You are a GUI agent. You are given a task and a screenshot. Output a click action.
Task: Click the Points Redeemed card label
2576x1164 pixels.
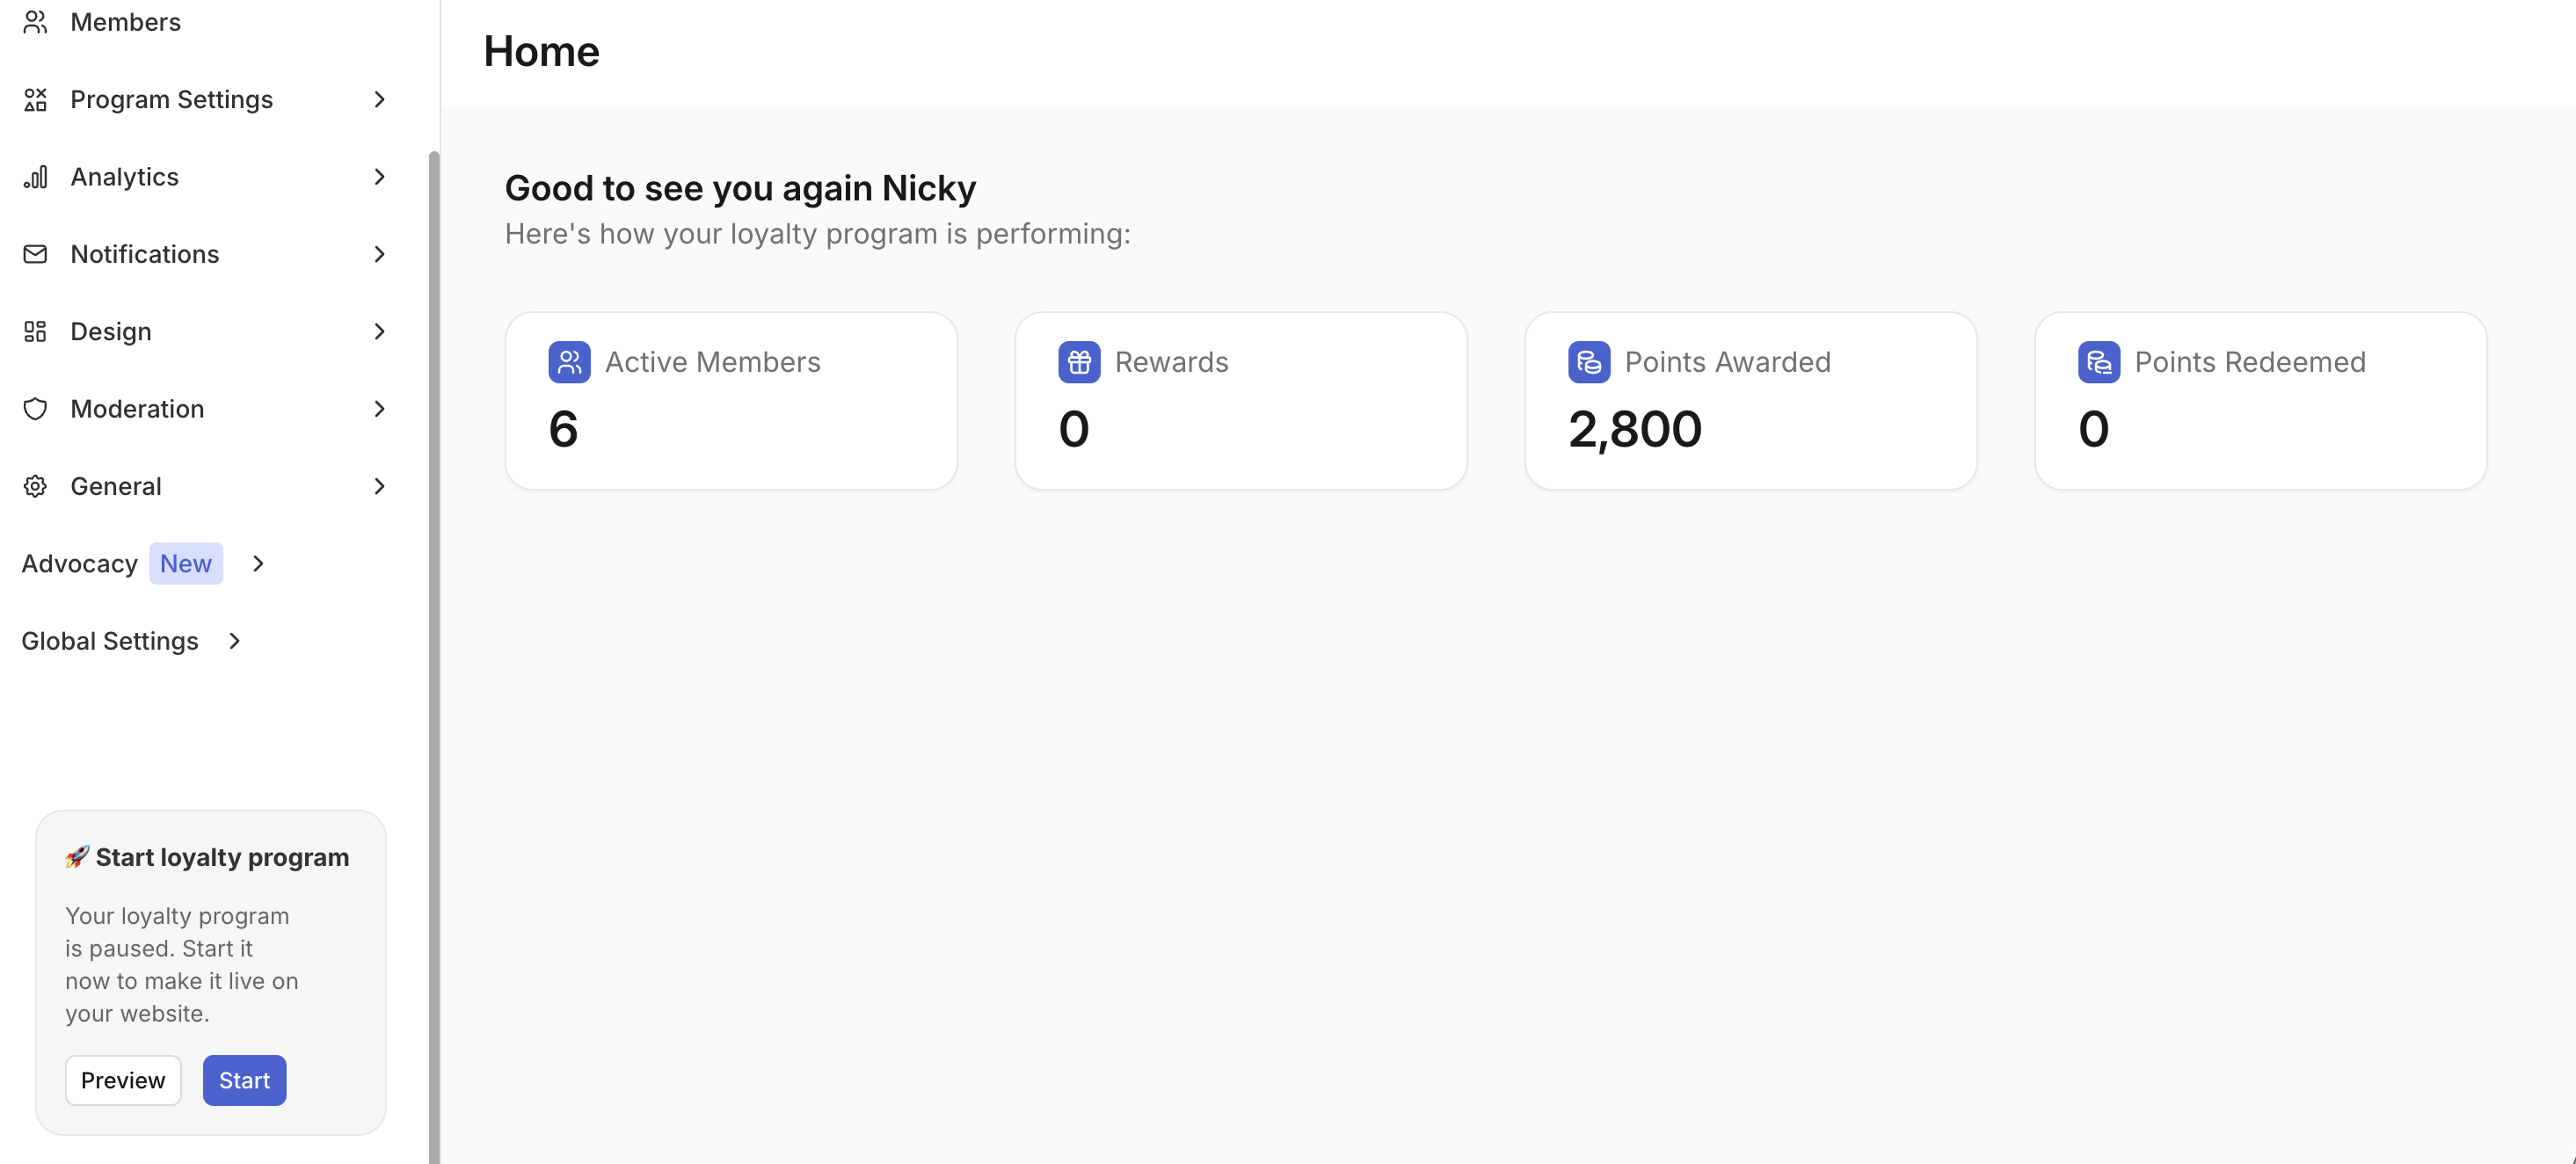click(2250, 362)
